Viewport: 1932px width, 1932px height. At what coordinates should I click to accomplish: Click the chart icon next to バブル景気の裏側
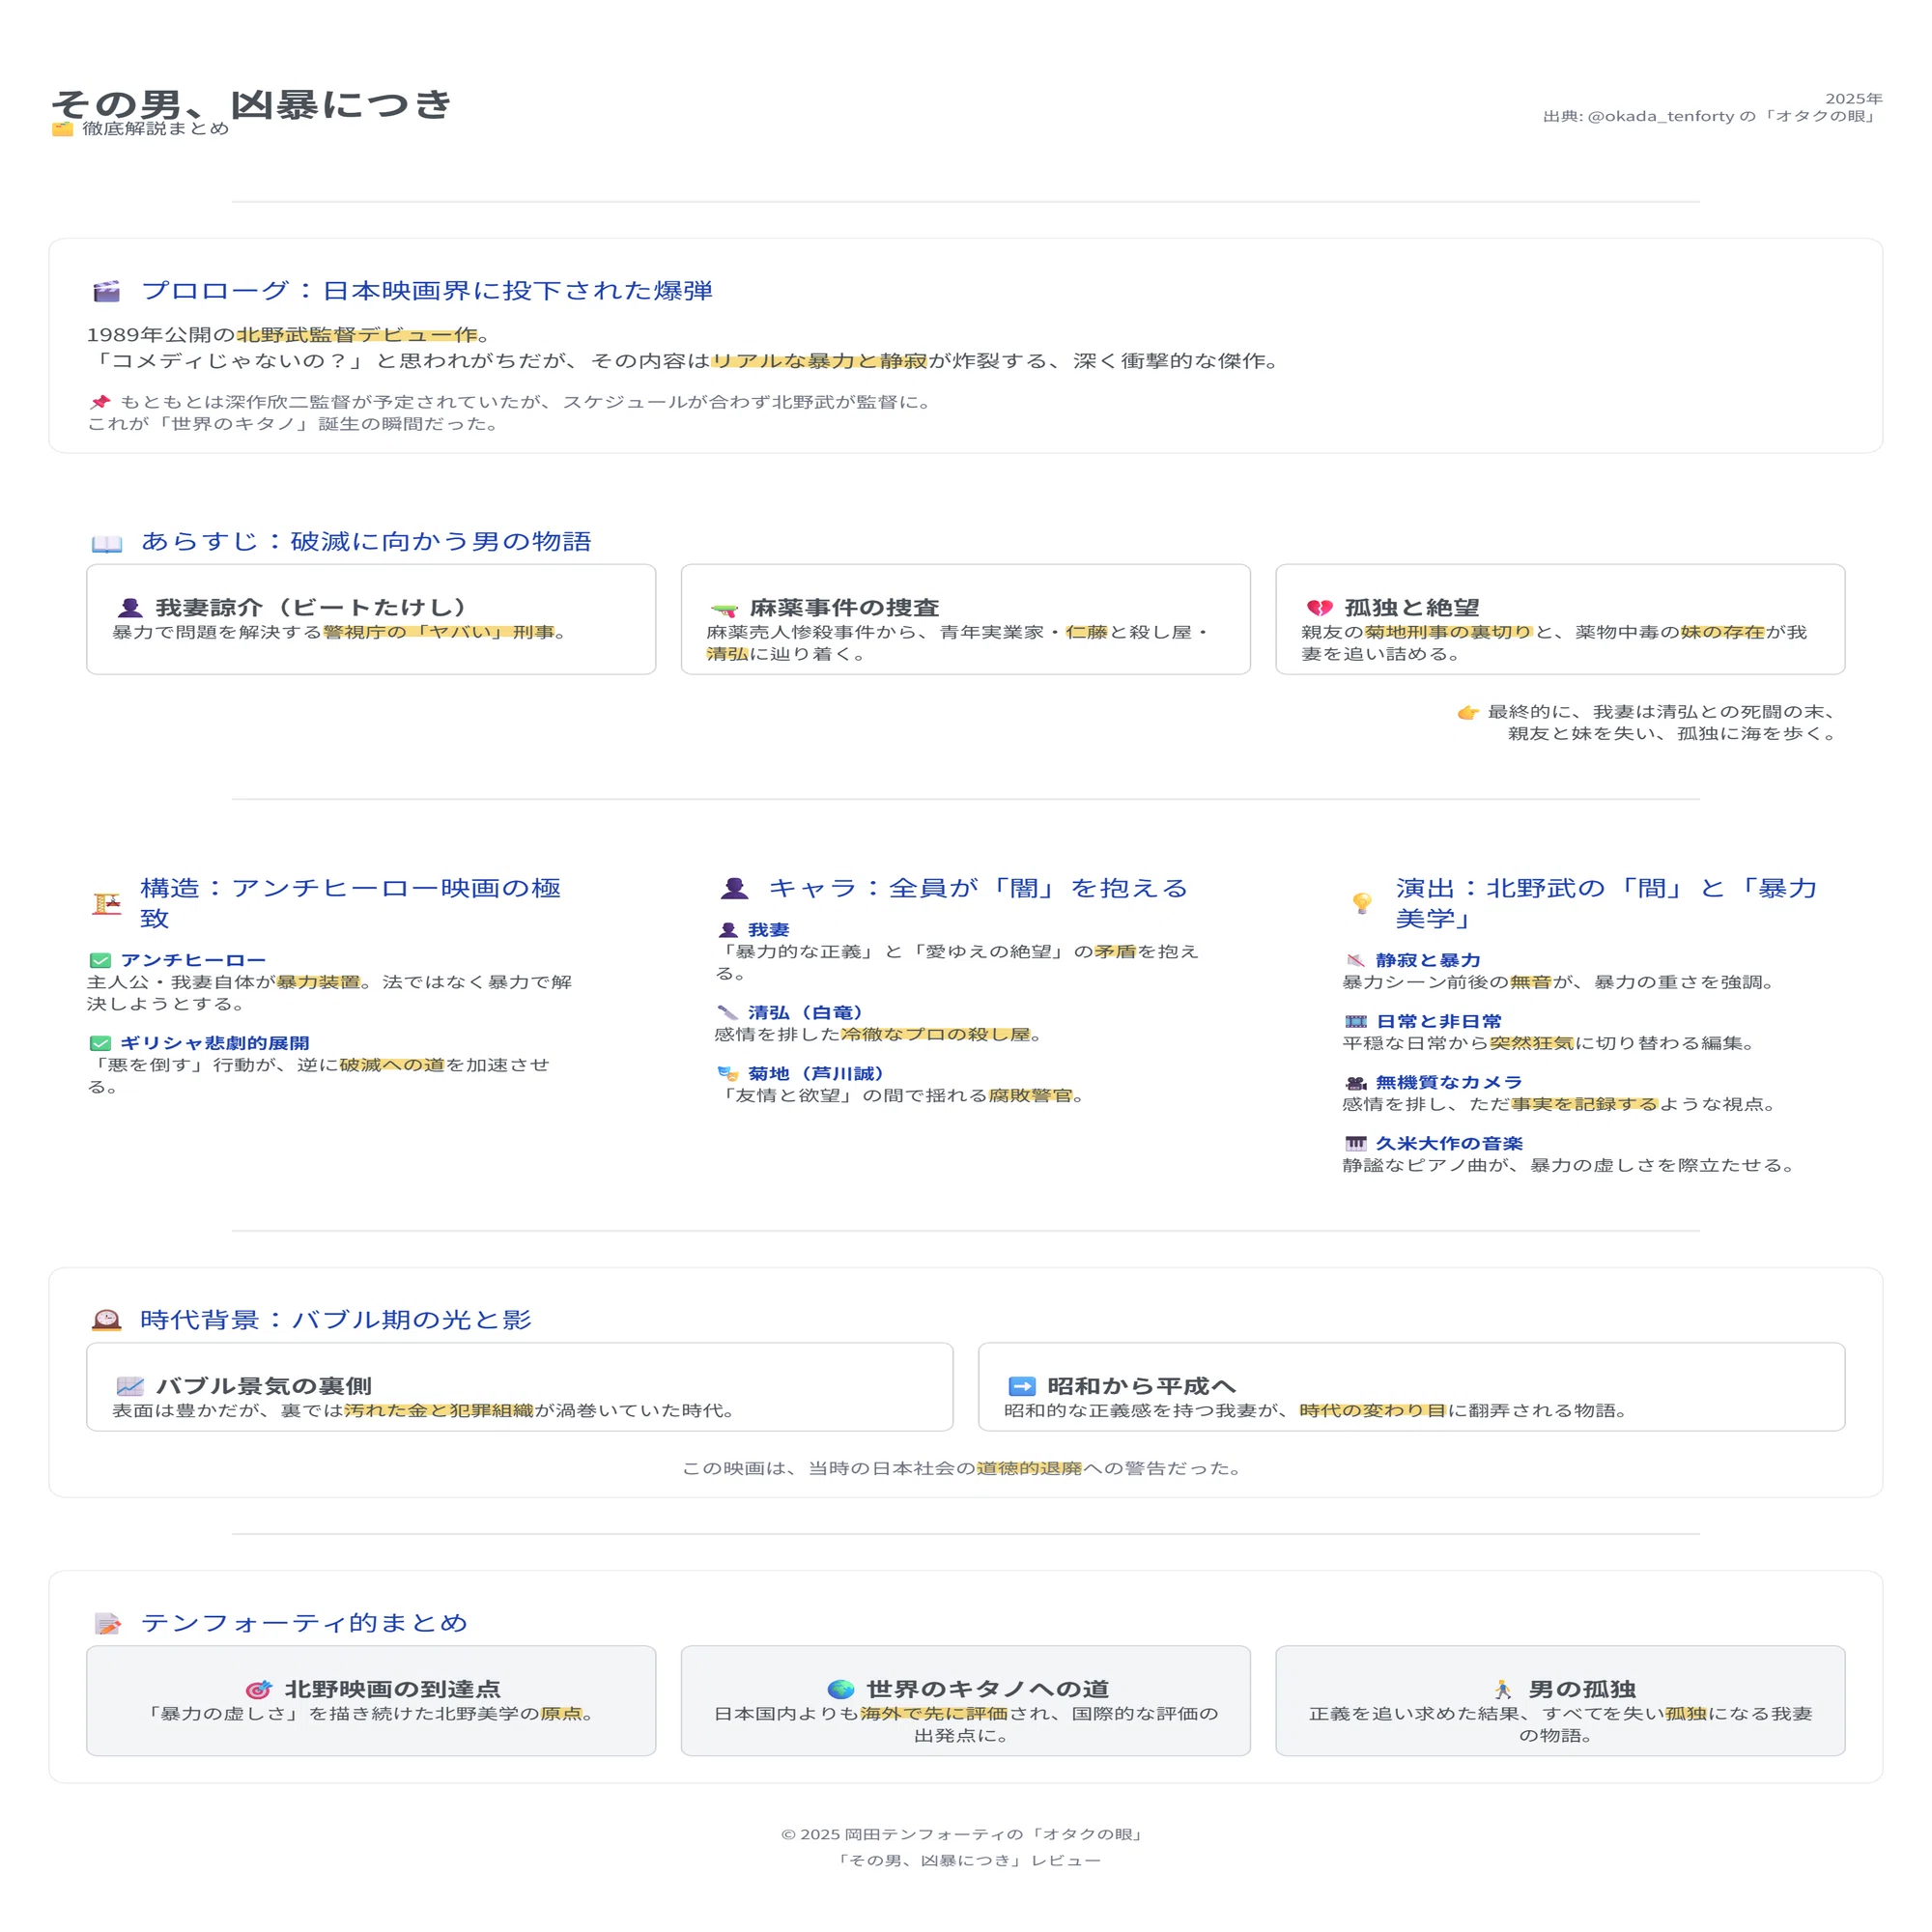[x=130, y=1387]
